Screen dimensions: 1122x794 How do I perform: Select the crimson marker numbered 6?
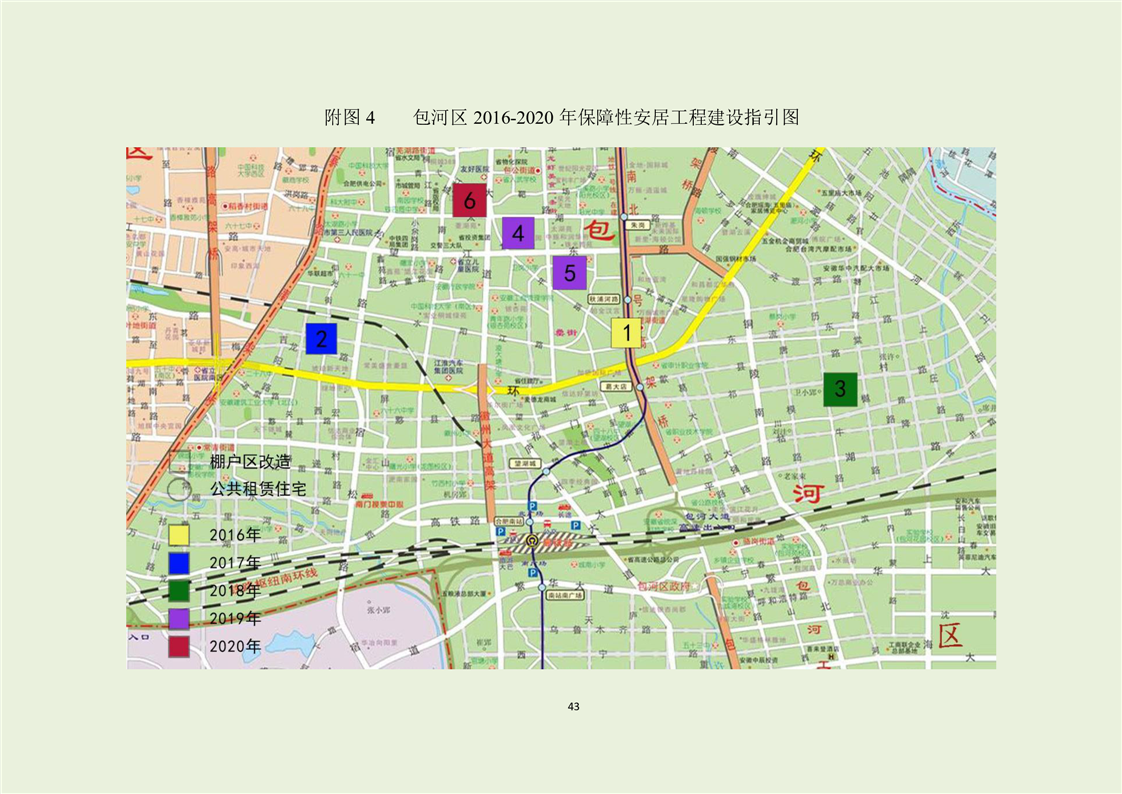click(469, 200)
